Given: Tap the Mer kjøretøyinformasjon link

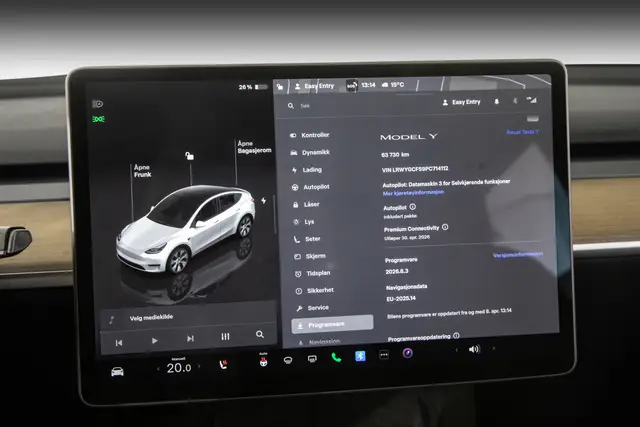Looking at the screenshot, I should (x=413, y=193).
